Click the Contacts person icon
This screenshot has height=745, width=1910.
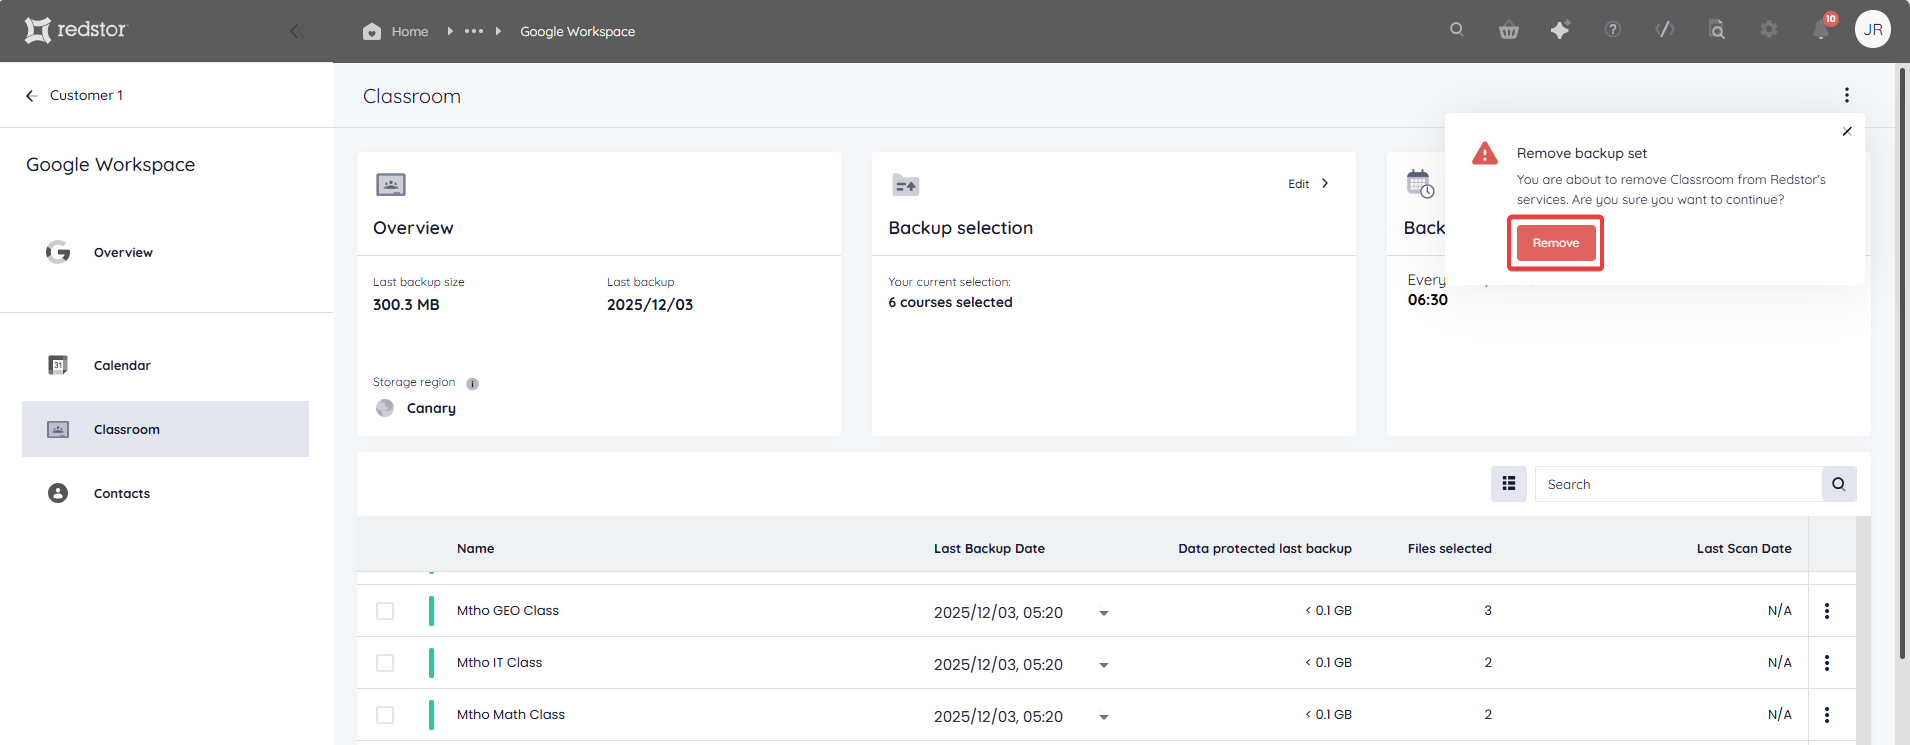click(x=58, y=493)
